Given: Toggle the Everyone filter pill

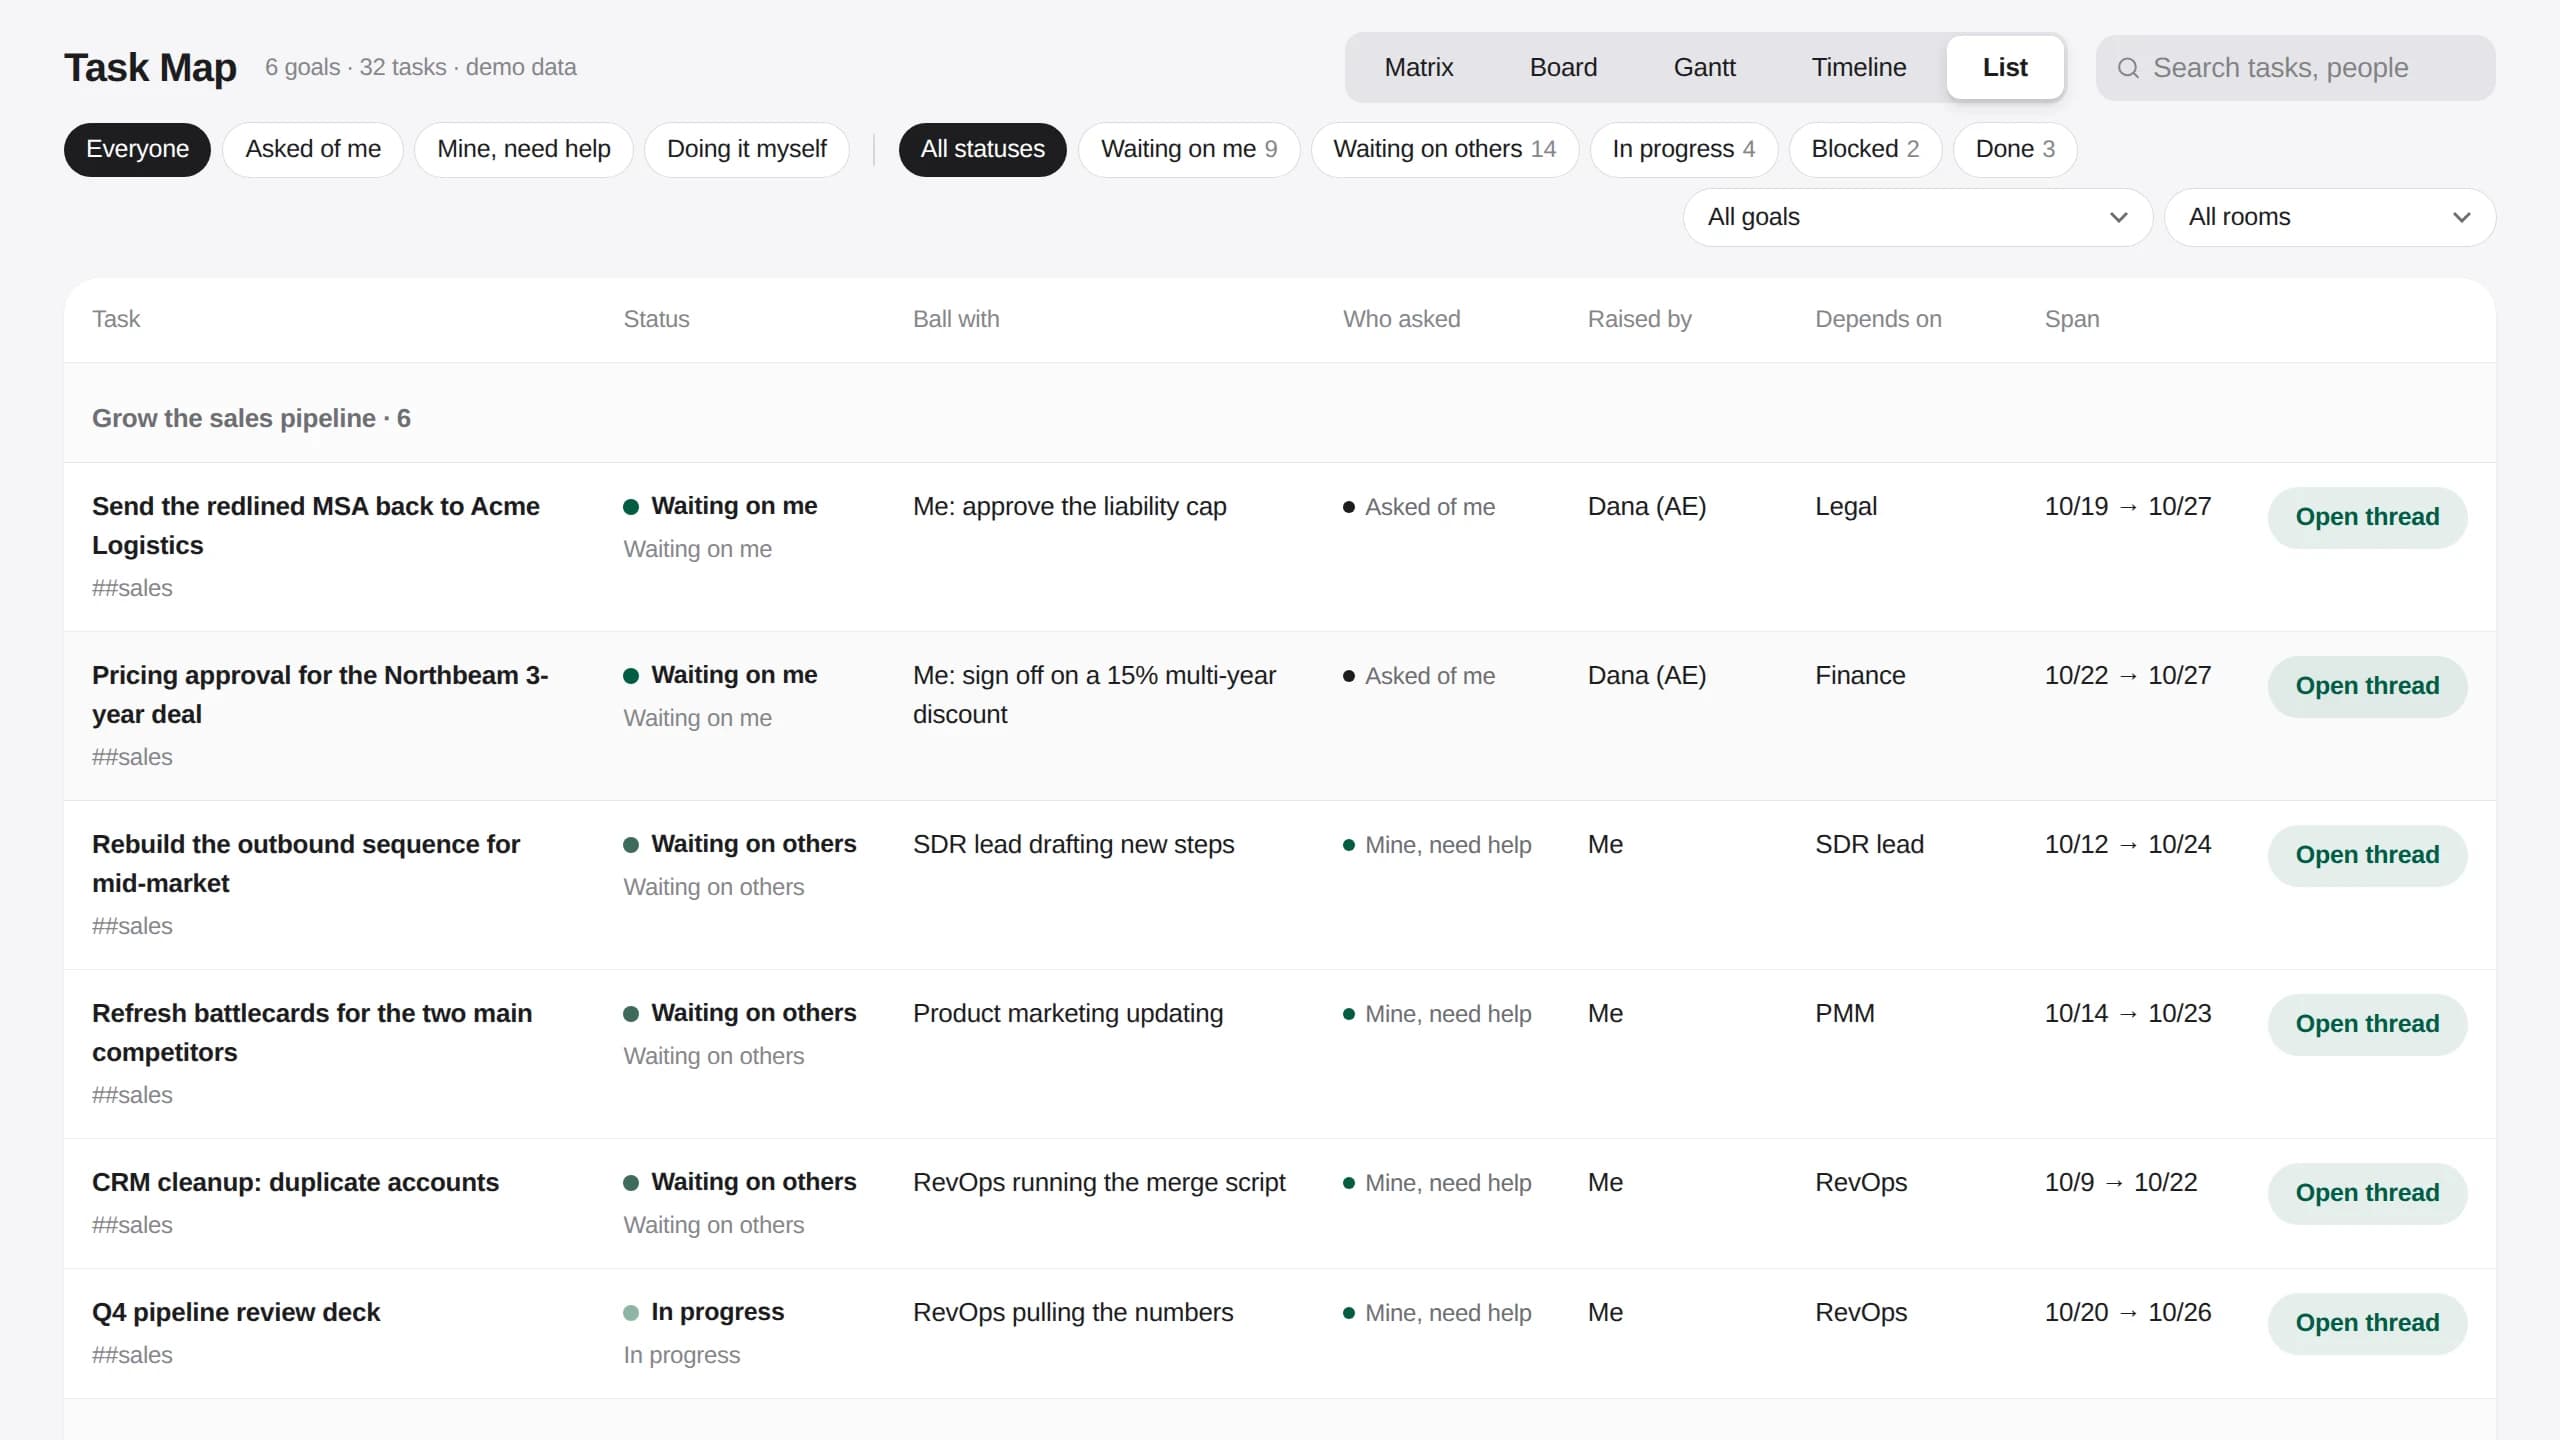Looking at the screenshot, I should 137,149.
